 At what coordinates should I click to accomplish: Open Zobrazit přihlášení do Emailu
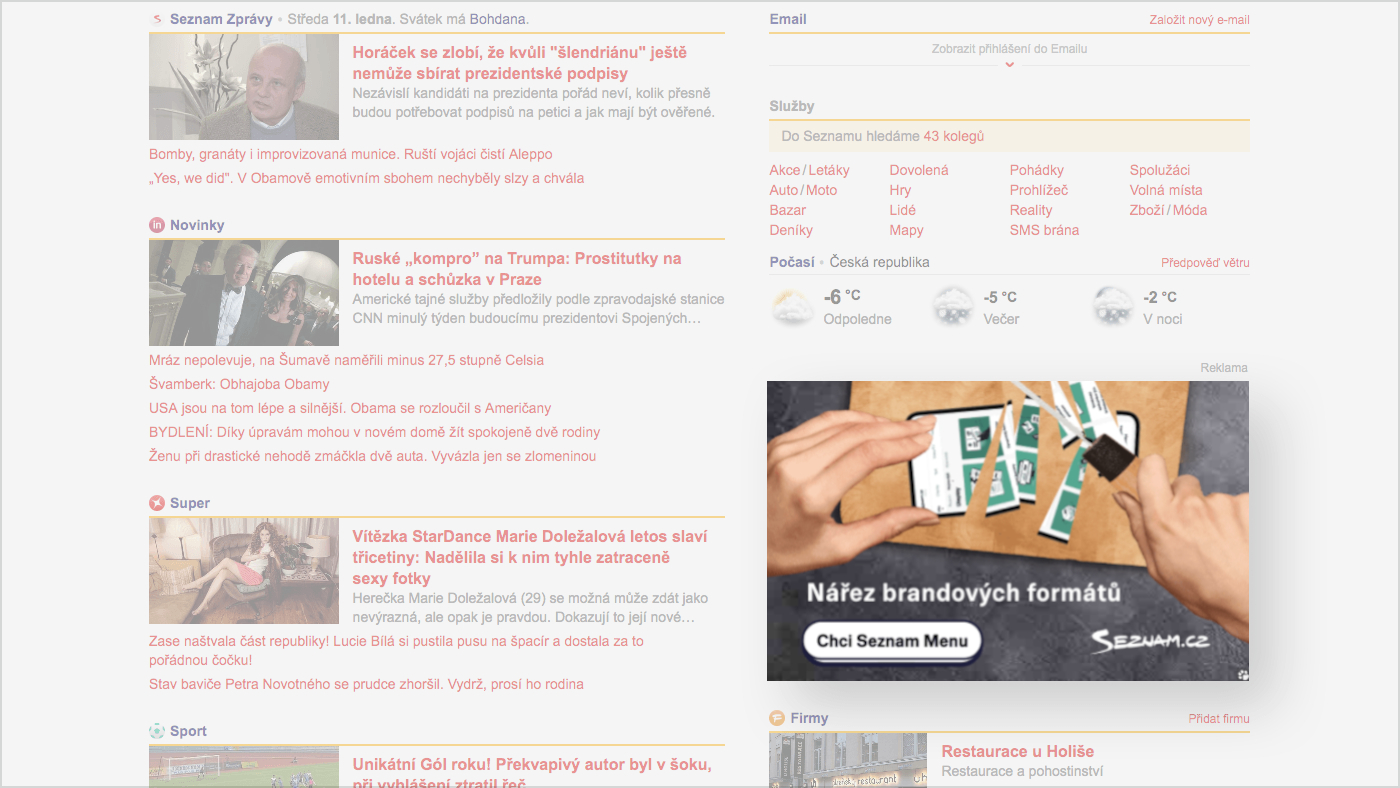[1009, 49]
